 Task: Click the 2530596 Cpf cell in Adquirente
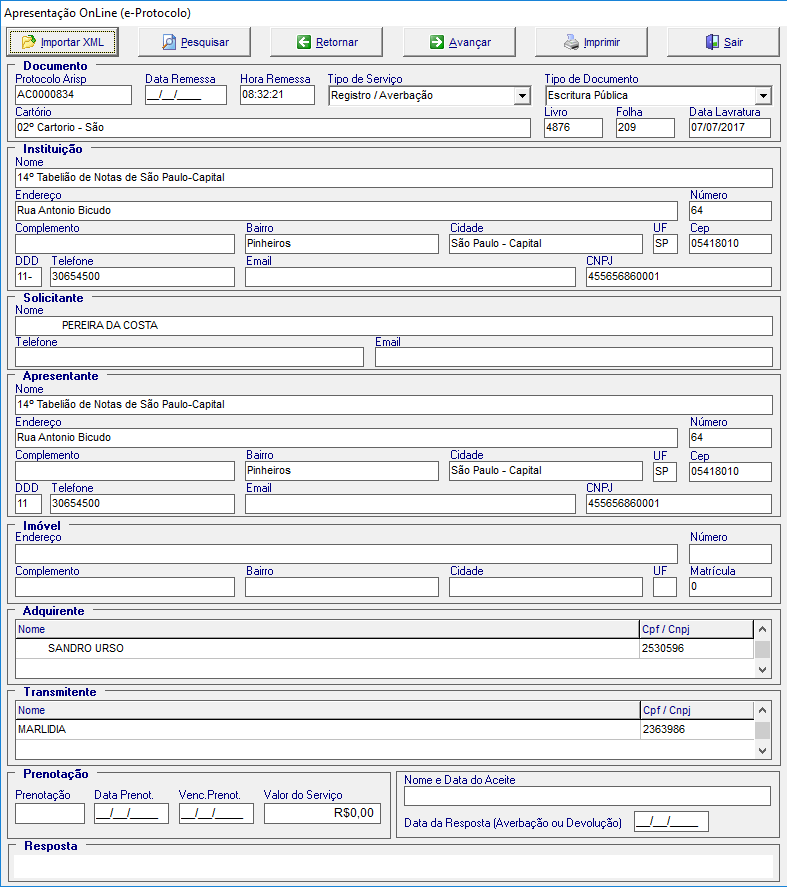[x=696, y=649]
